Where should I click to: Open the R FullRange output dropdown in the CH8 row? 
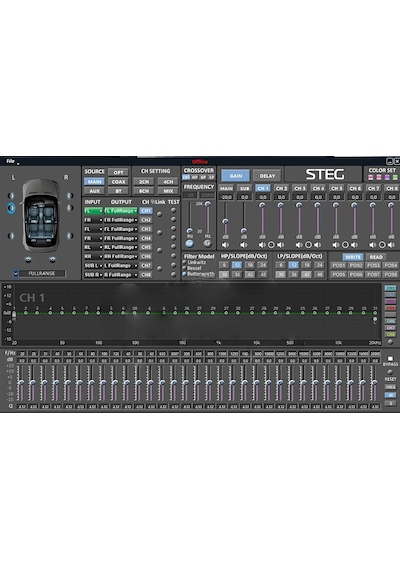pos(121,275)
